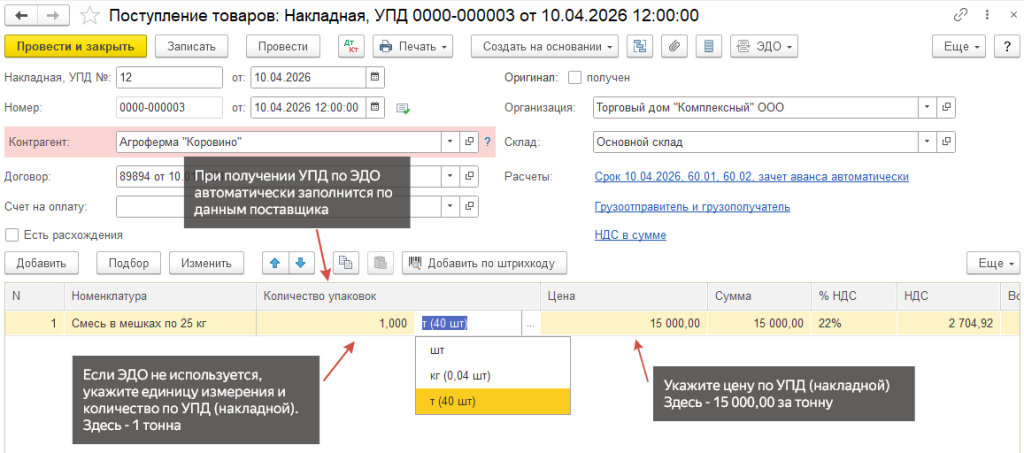Click Добавить по штрихкоду button
The width and height of the screenshot is (1024, 453).
tap(484, 263)
